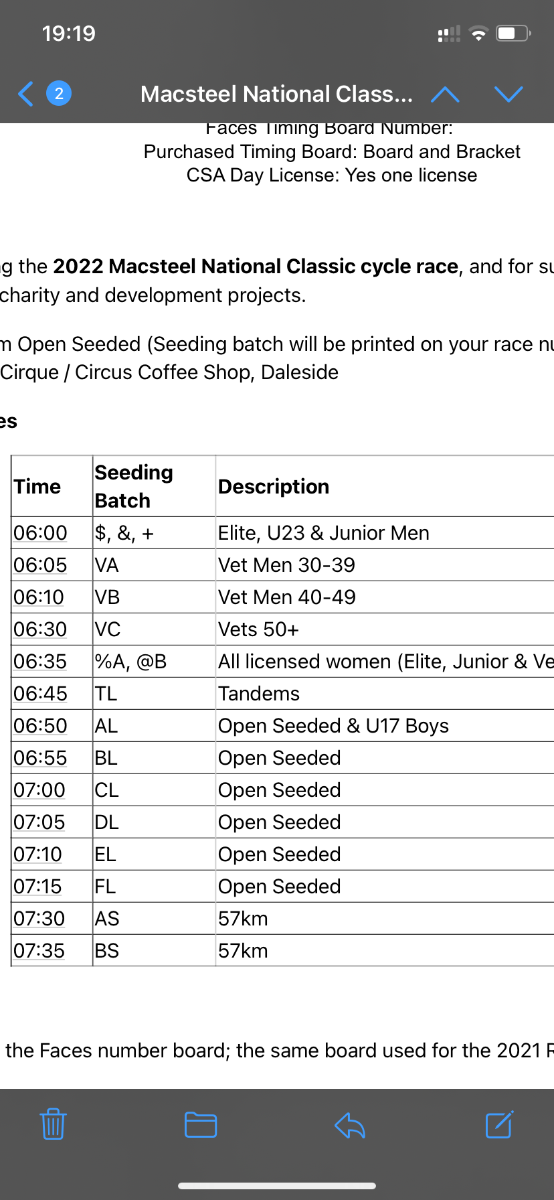Image resolution: width=554 pixels, height=1200 pixels.
Task: Tap the Seeding Batch column header
Action: (134, 486)
